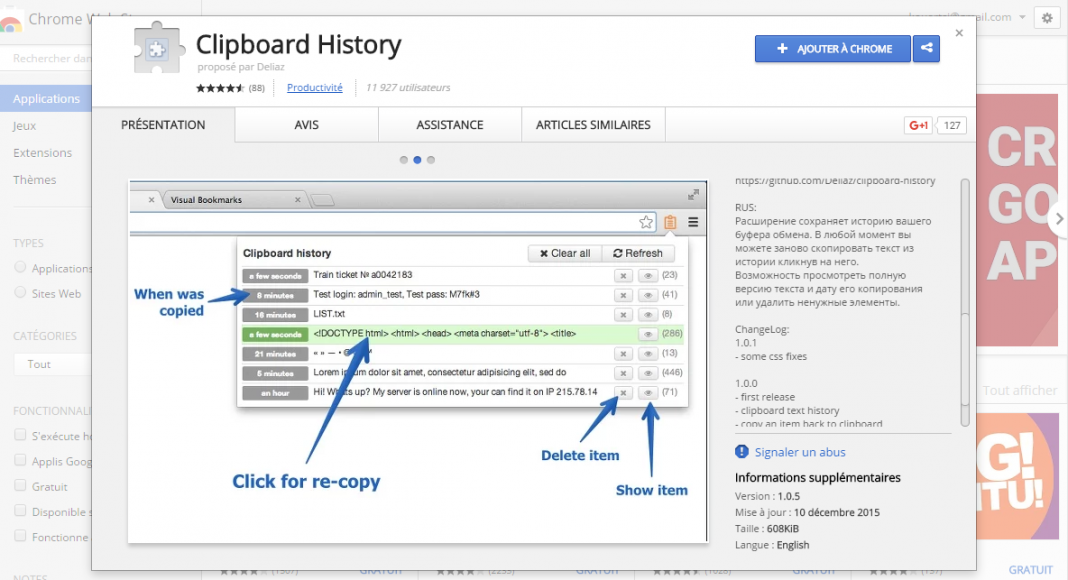Click the blue share icon button
Image resolution: width=1068 pixels, height=580 pixels.
pos(926,48)
